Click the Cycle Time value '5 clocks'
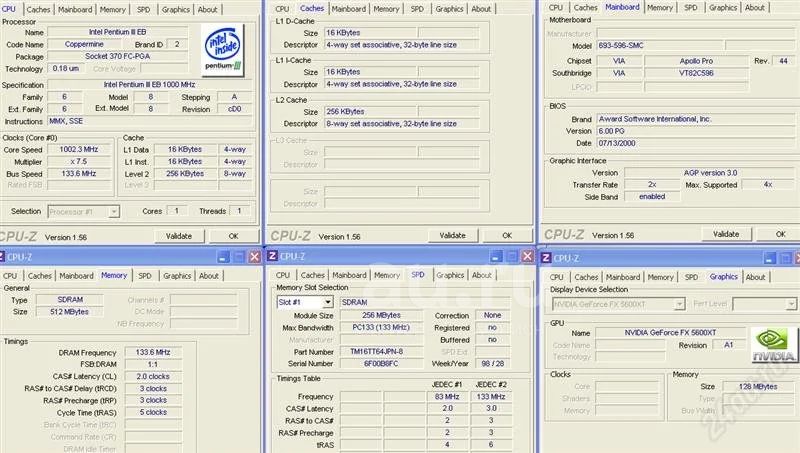Image resolution: width=800 pixels, height=453 pixels. 153,412
